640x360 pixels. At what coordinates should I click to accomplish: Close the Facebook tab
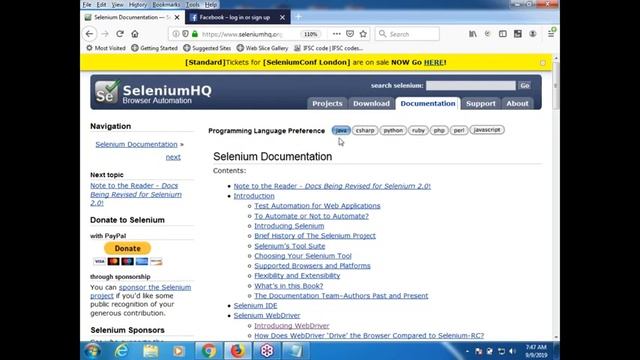coord(282,18)
